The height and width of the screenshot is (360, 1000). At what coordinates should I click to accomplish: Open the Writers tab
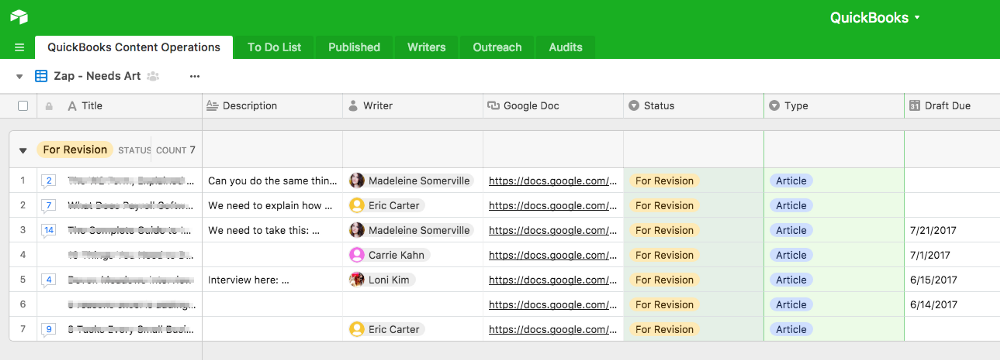click(426, 47)
